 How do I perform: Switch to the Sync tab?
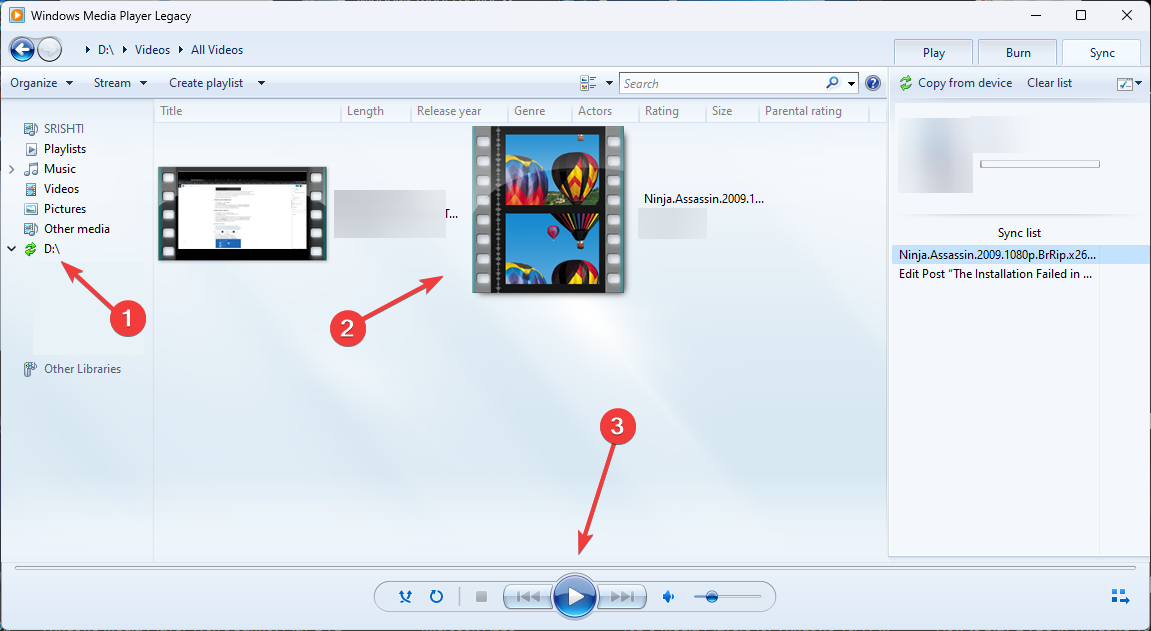pyautogui.click(x=1102, y=53)
